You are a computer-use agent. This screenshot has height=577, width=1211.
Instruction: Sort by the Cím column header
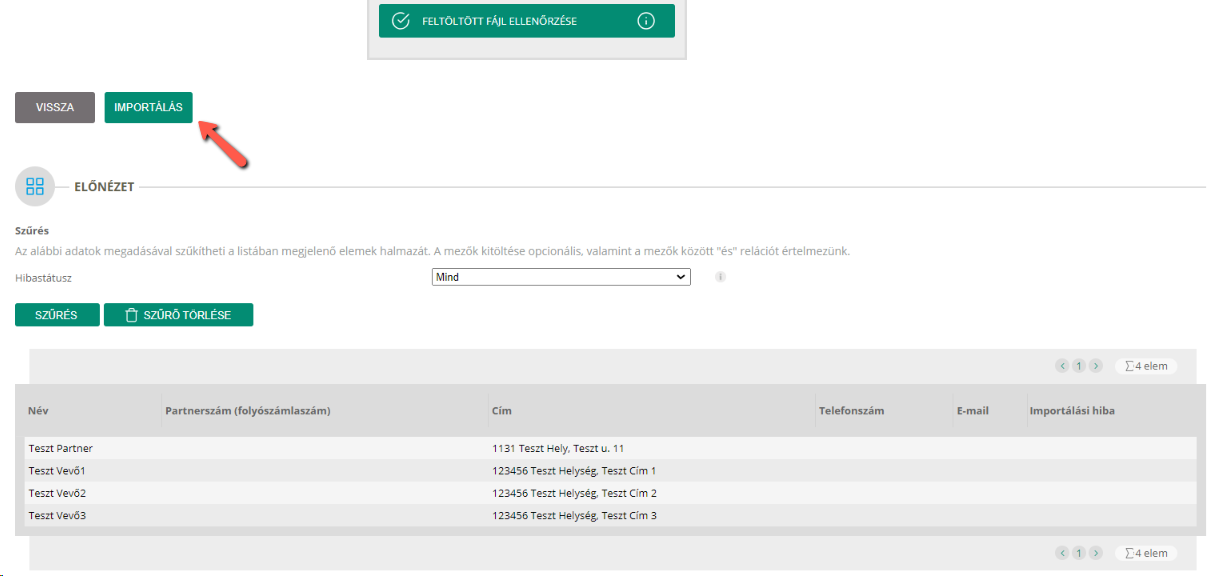tap(502, 411)
